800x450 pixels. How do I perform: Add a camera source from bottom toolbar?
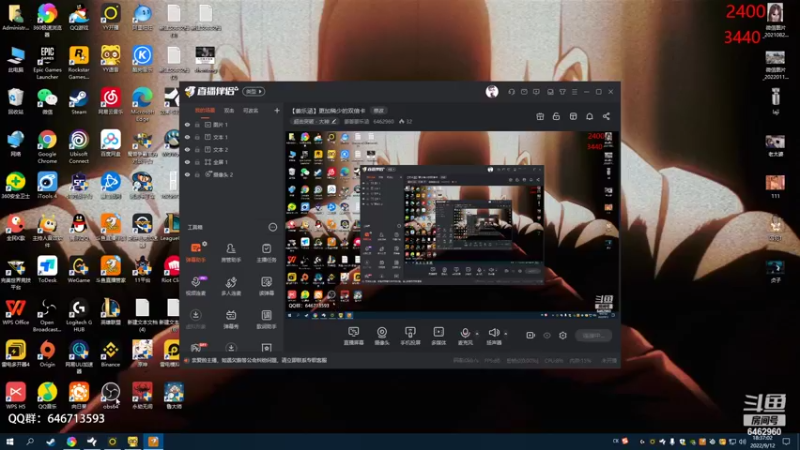coord(382,336)
